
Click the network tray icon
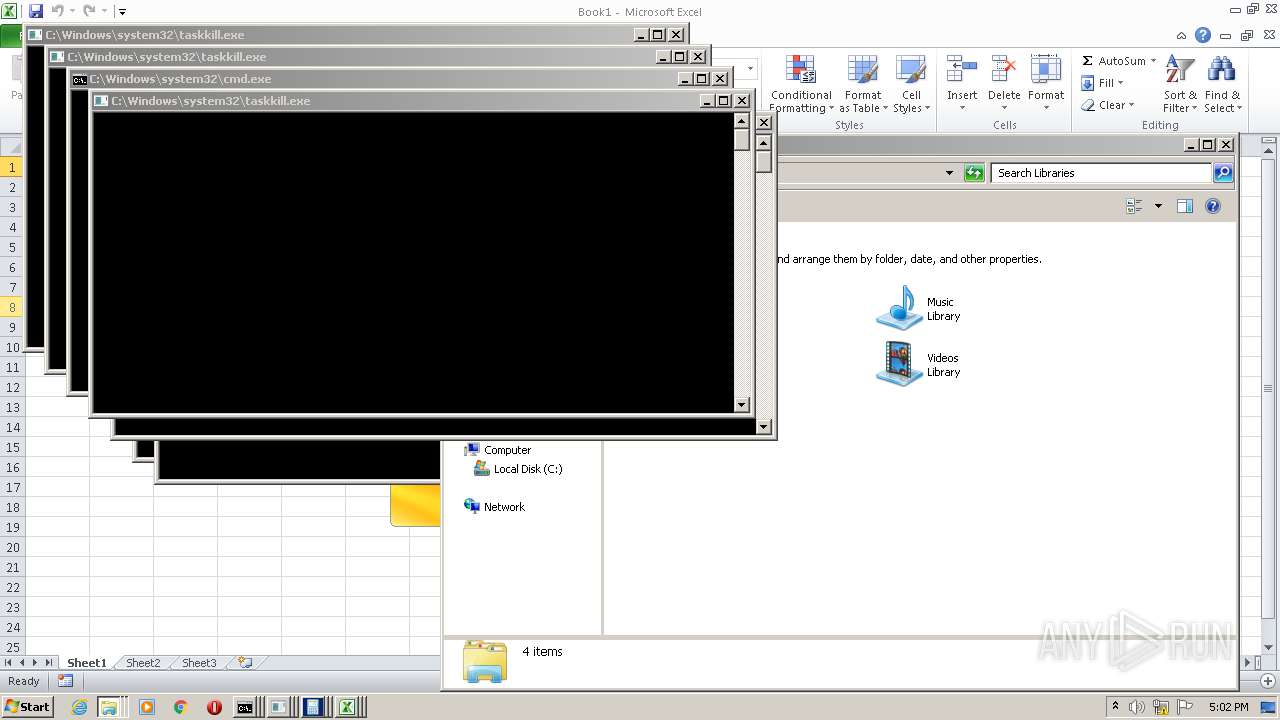[x=1161, y=707]
